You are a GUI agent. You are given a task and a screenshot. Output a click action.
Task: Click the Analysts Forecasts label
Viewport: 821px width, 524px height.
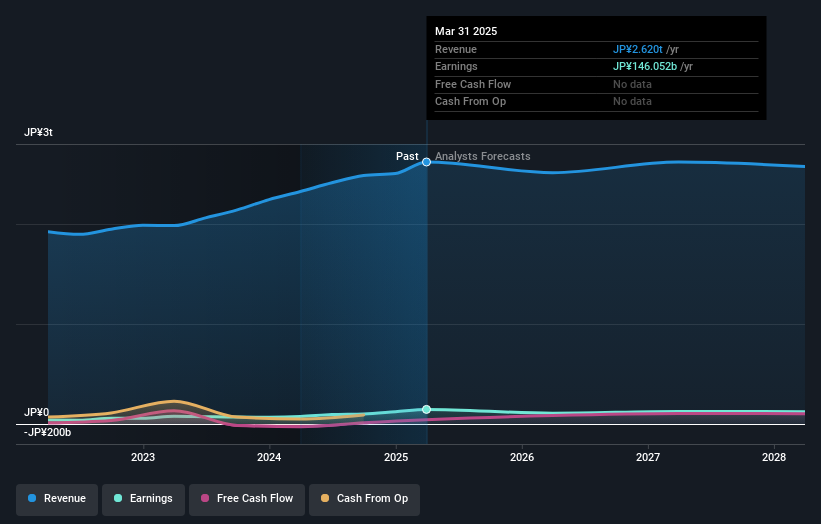(483, 157)
